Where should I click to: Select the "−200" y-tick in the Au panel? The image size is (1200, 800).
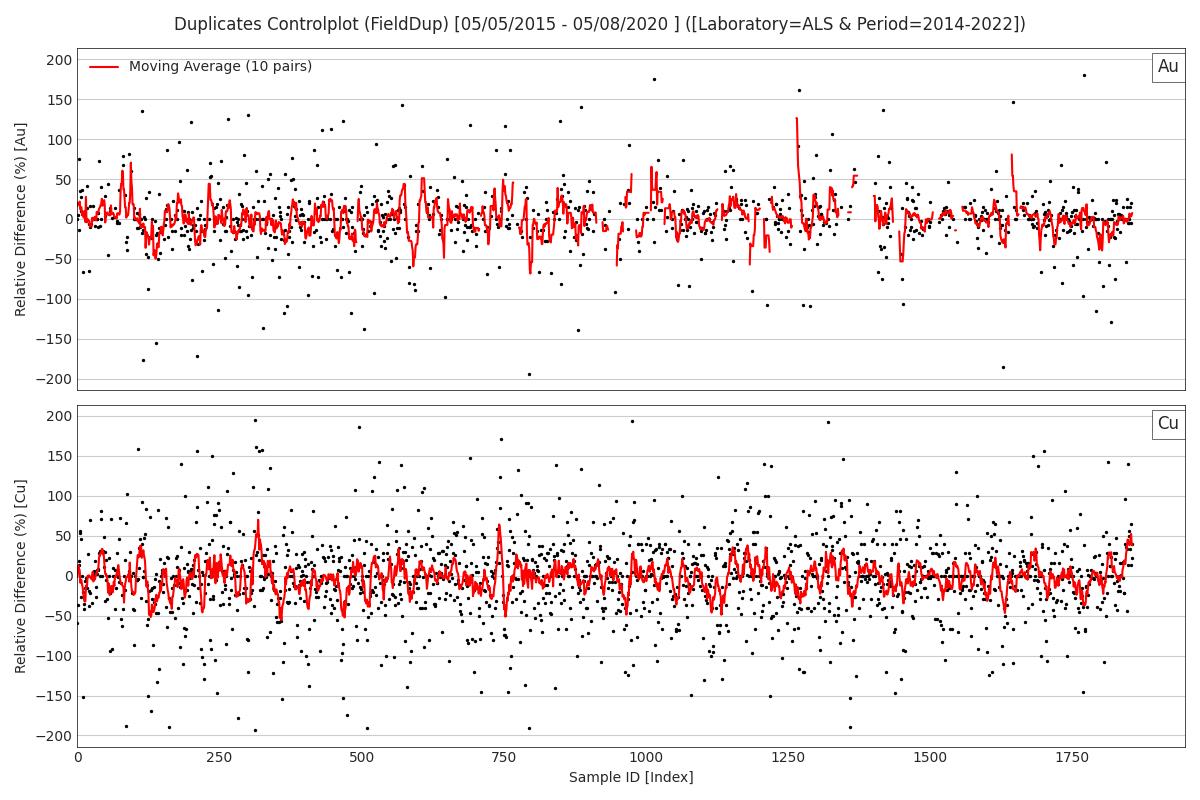pos(56,379)
